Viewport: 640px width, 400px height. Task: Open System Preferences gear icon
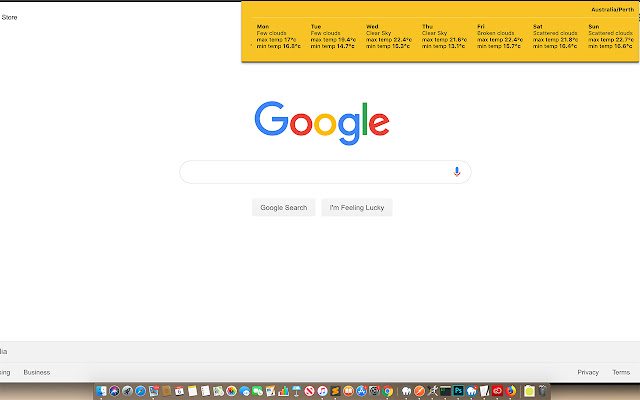coord(375,391)
